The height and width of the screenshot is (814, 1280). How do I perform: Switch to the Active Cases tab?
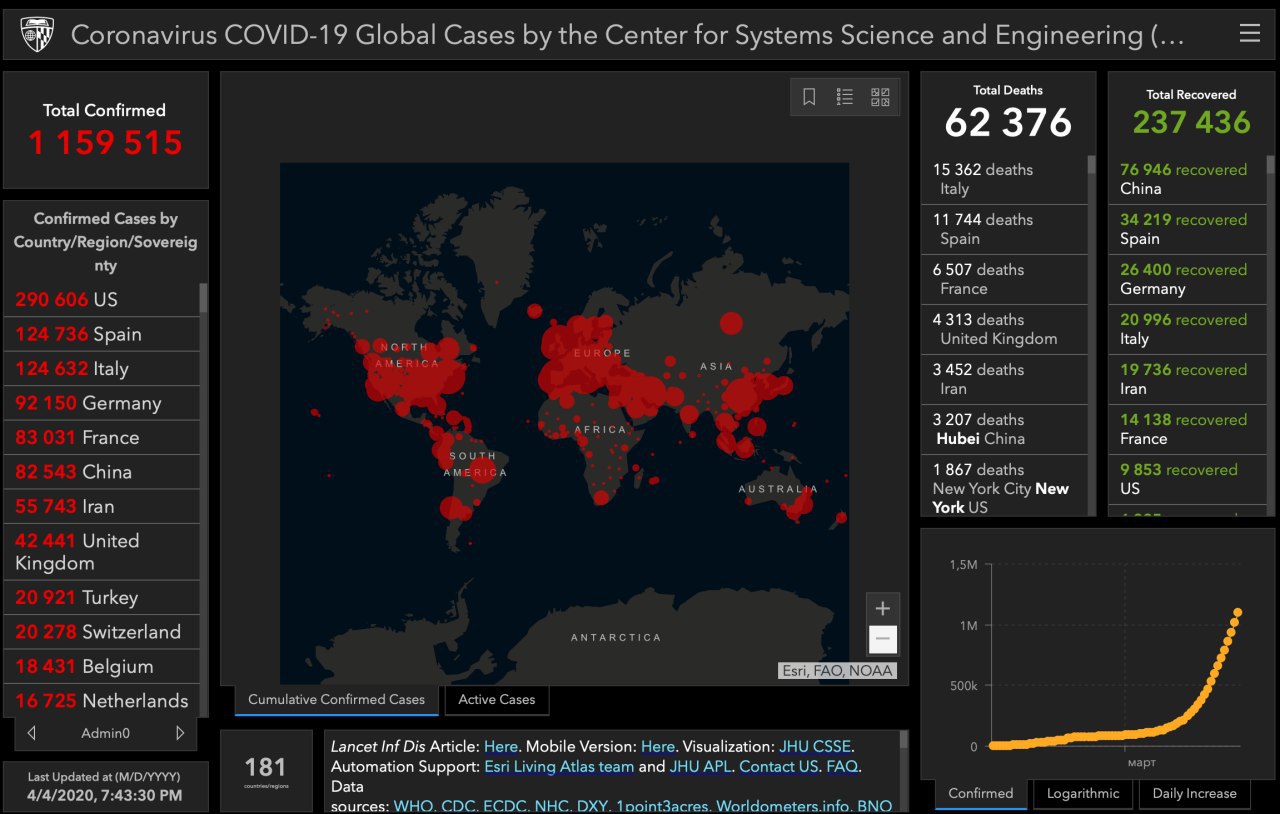pyautogui.click(x=496, y=700)
